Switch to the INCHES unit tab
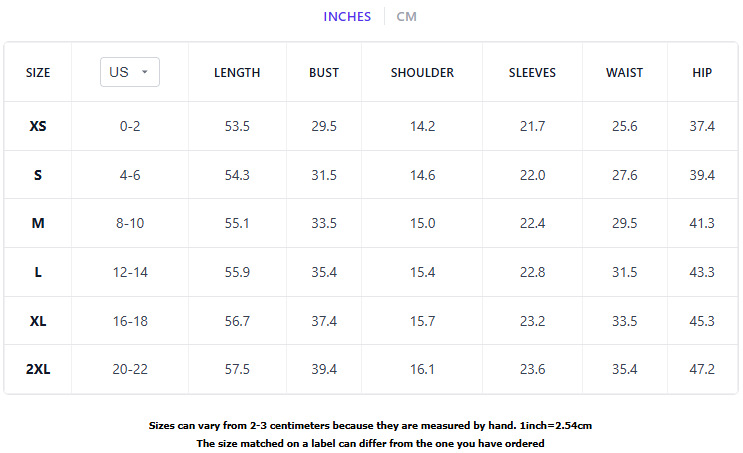This screenshot has width=743, height=453. [347, 17]
